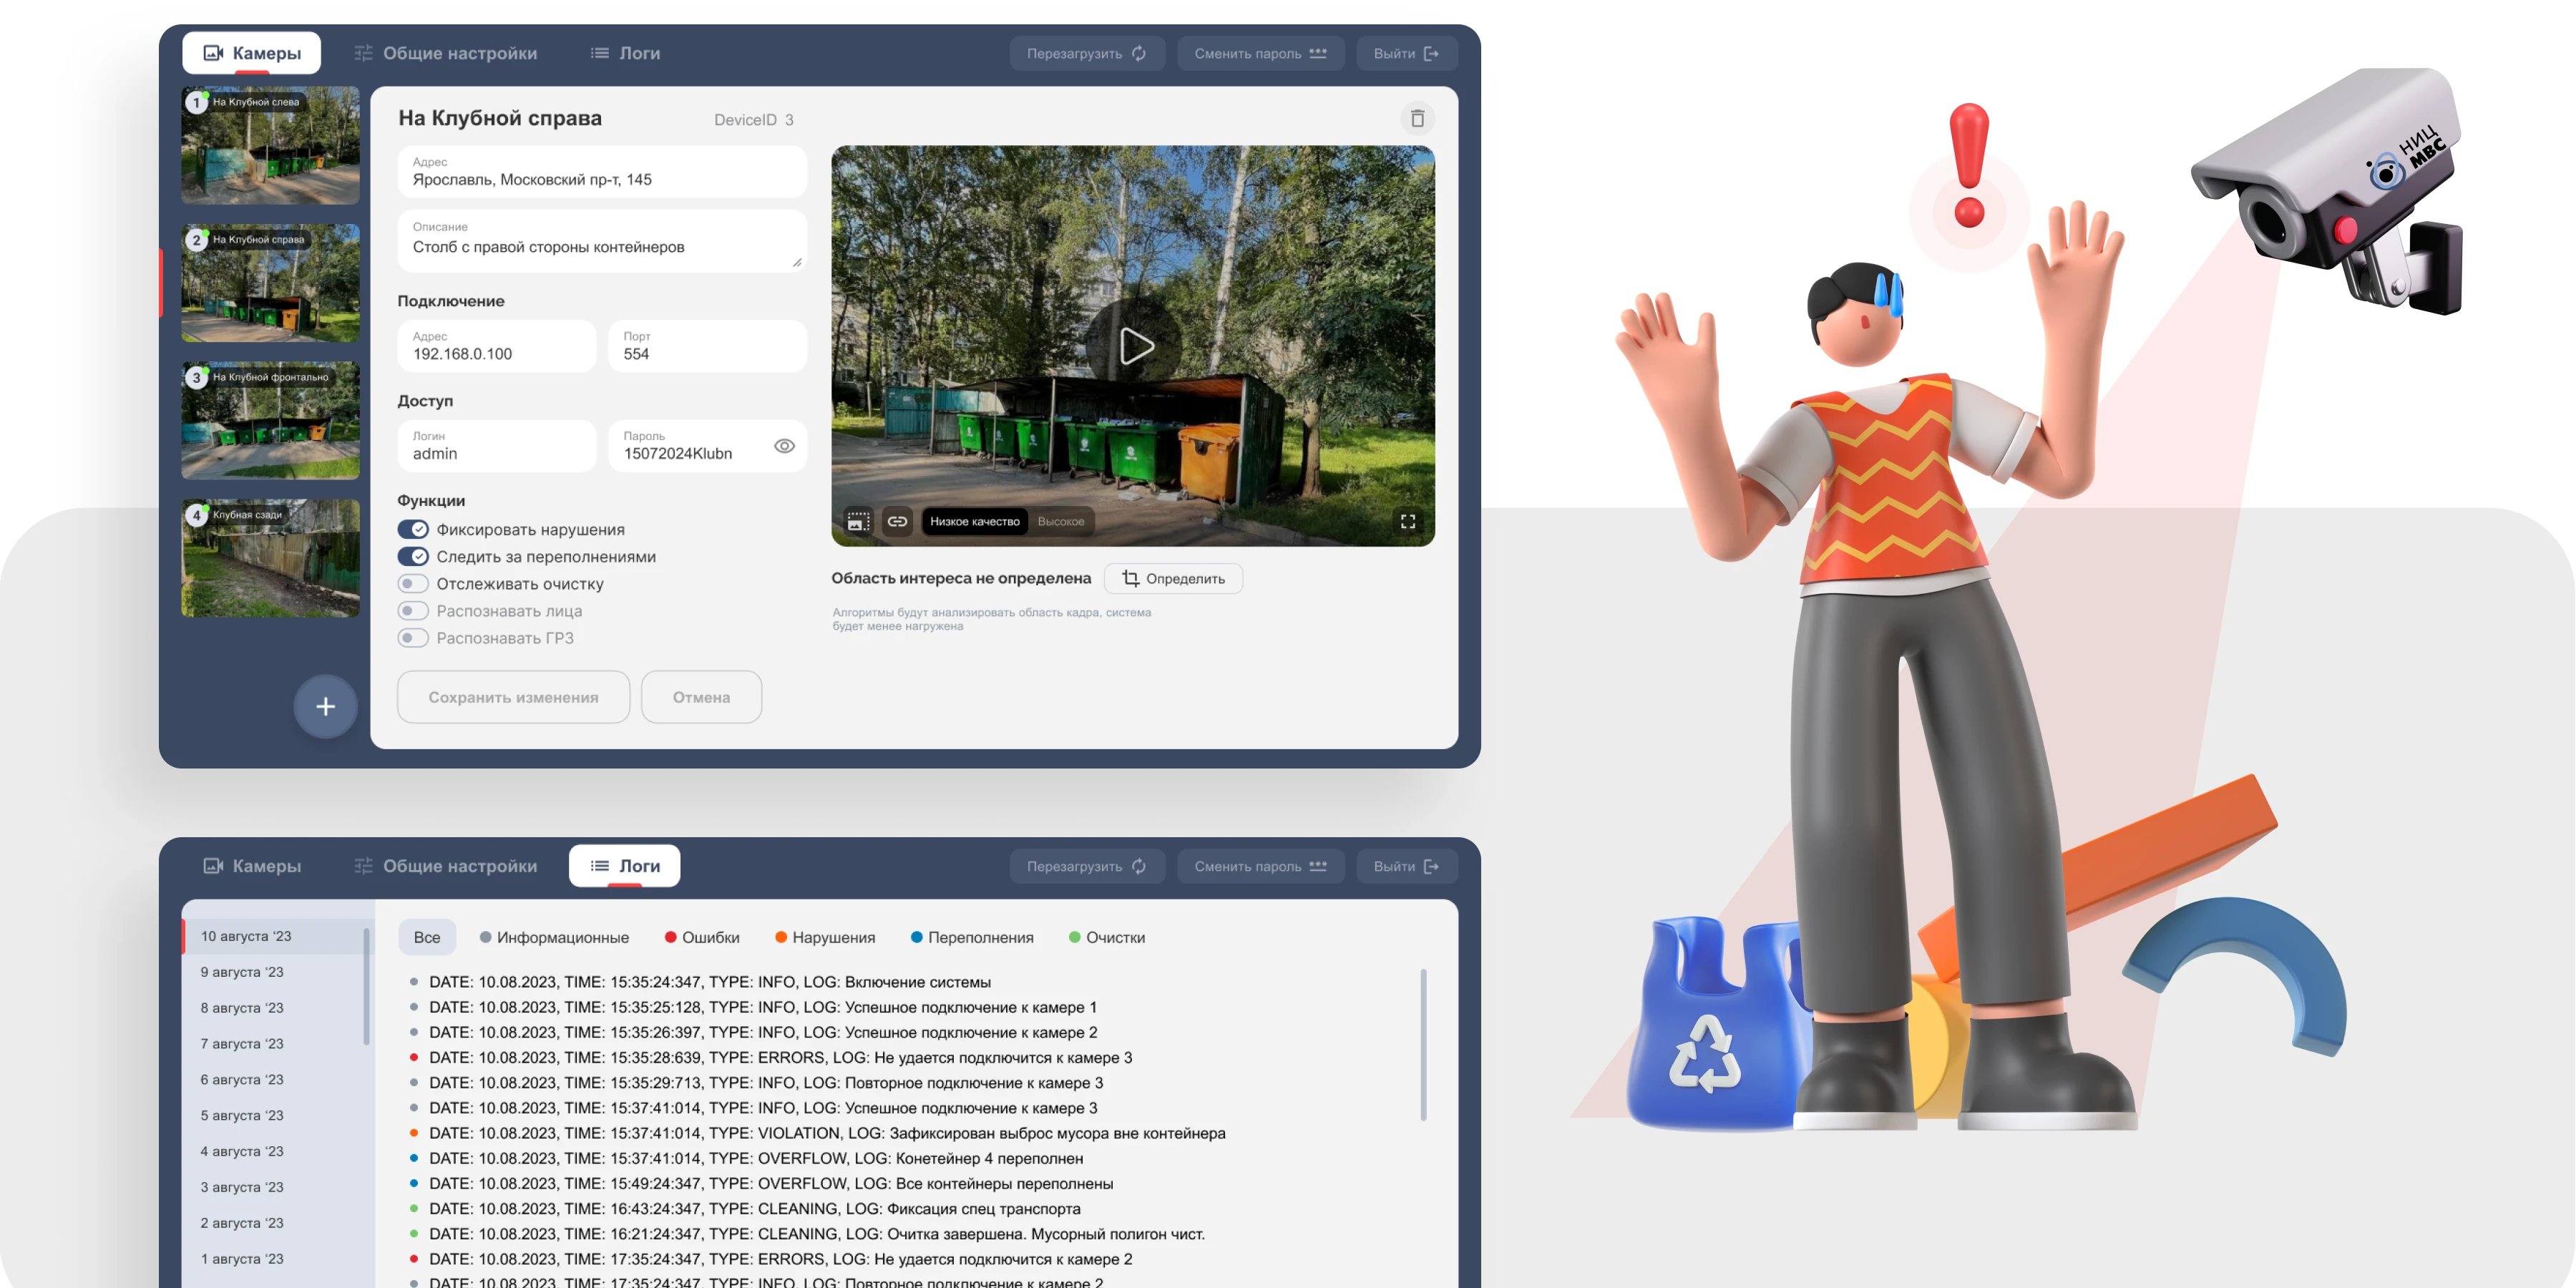Image resolution: width=2576 pixels, height=1288 pixels.
Task: Switch the video stream to Высокое quality
Action: (1060, 521)
